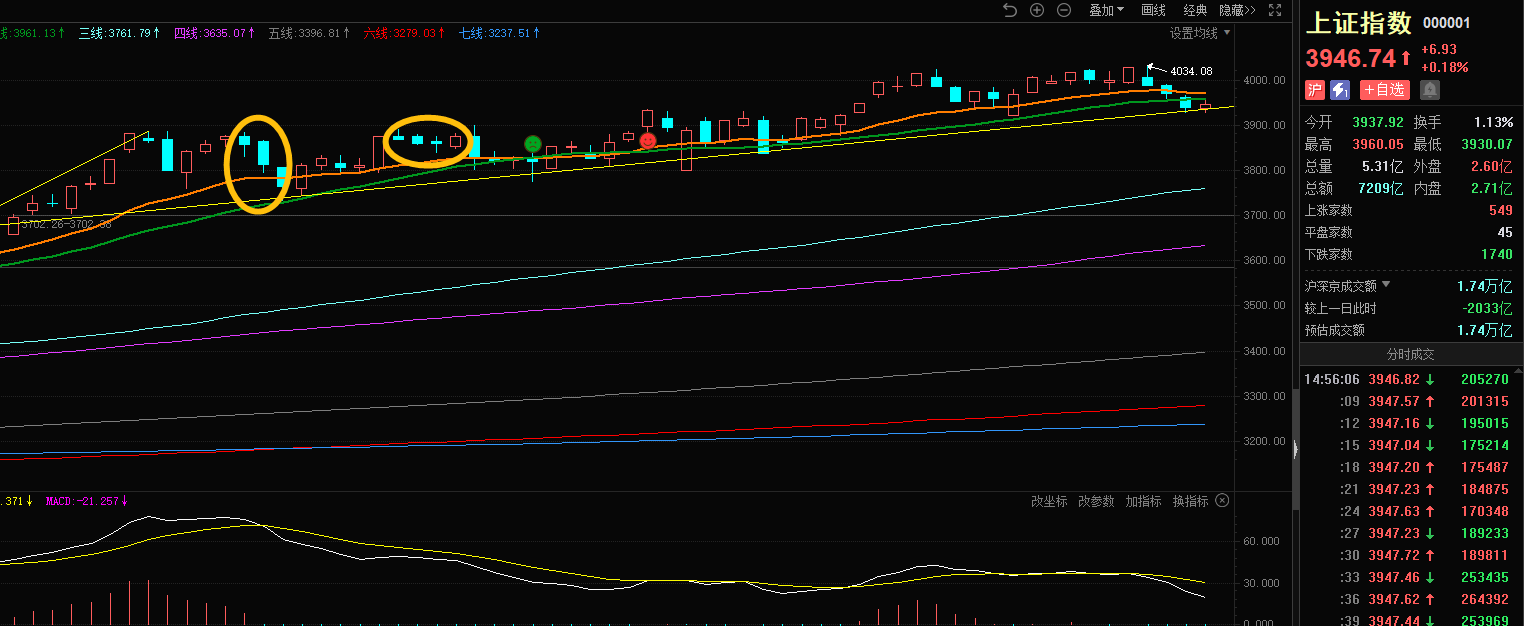1524x626 pixels.
Task: Expand the 沪深京成交额 dropdown arrow
Action: click(1386, 285)
